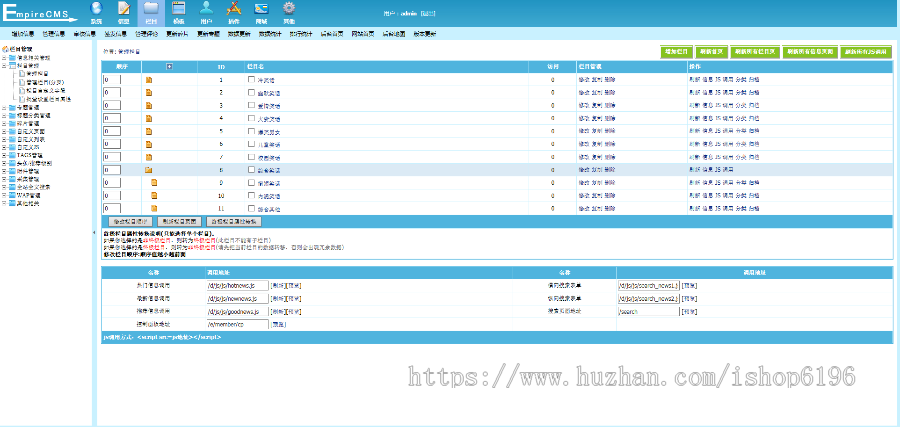Tick the checkbox in row ID 1

point(251,79)
